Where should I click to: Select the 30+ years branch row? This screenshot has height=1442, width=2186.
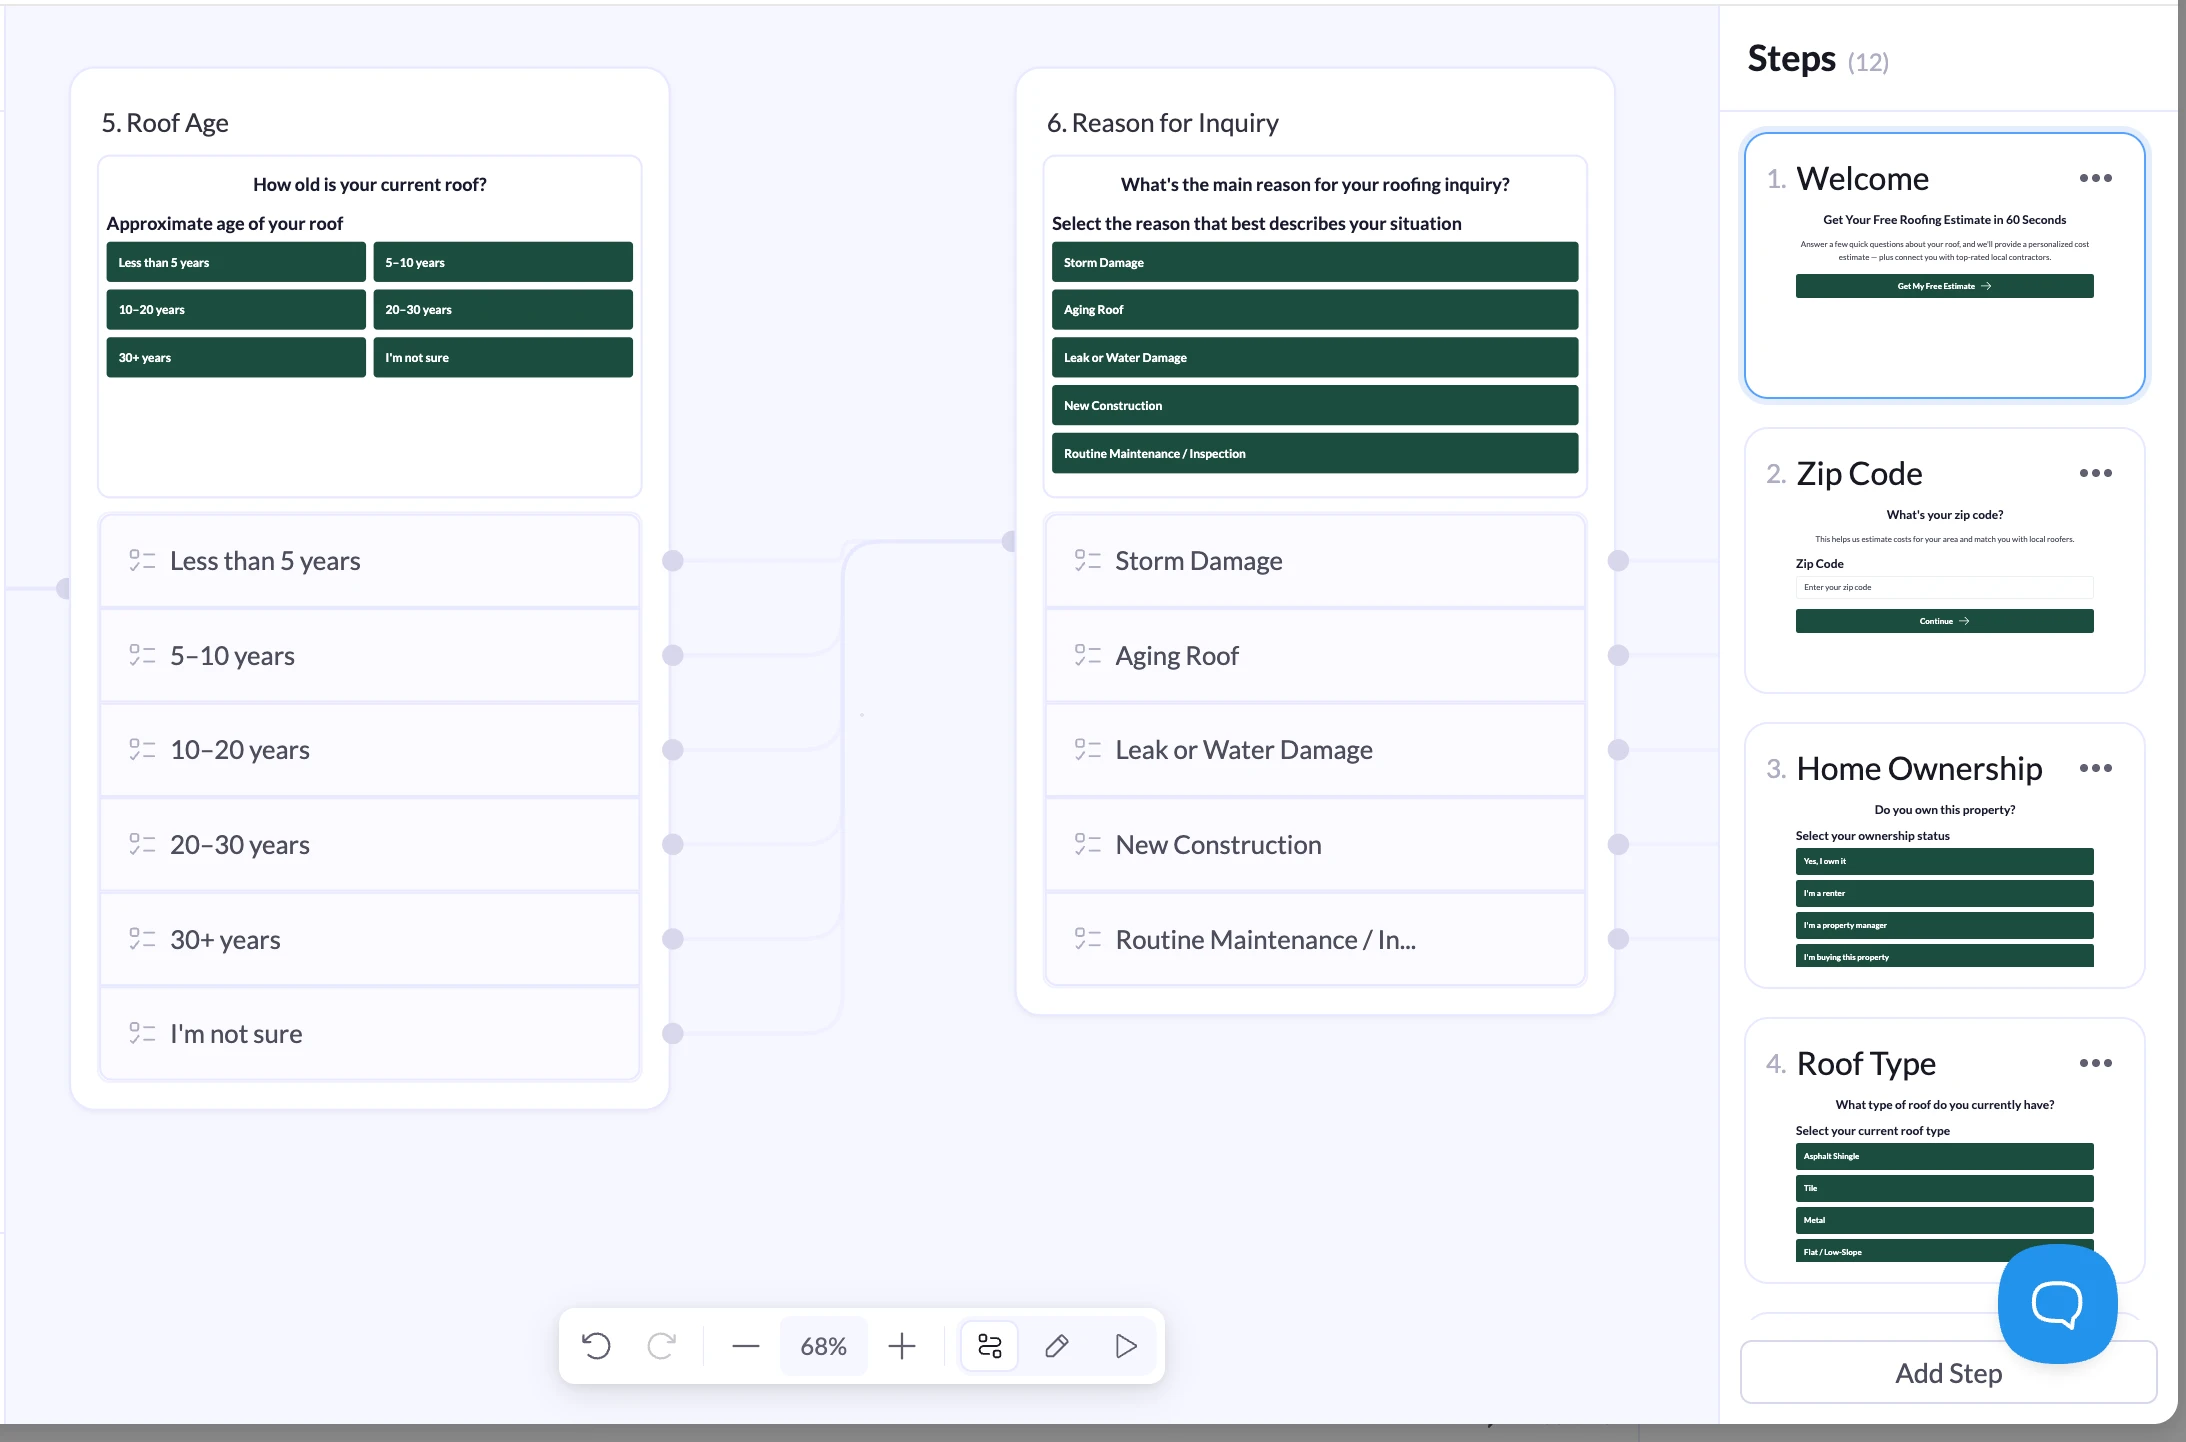(x=370, y=940)
